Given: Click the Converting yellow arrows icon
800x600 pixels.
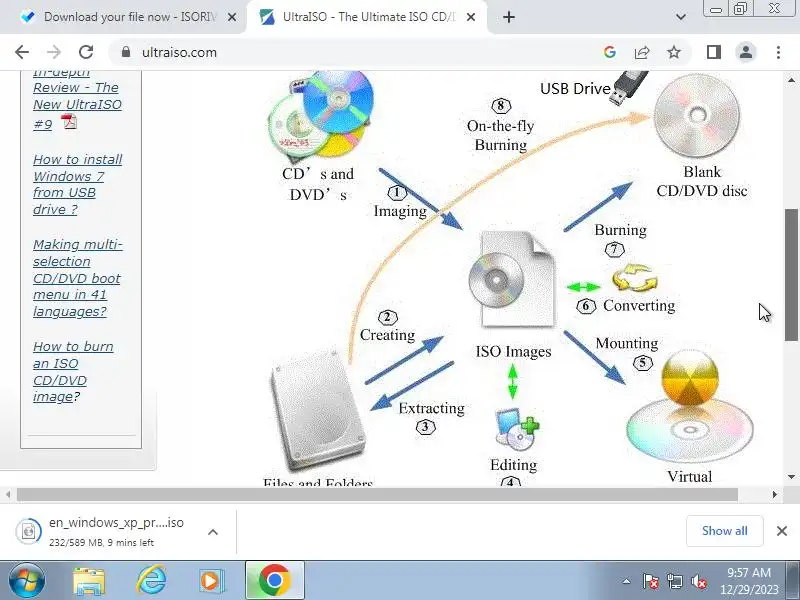Looking at the screenshot, I should 635,279.
